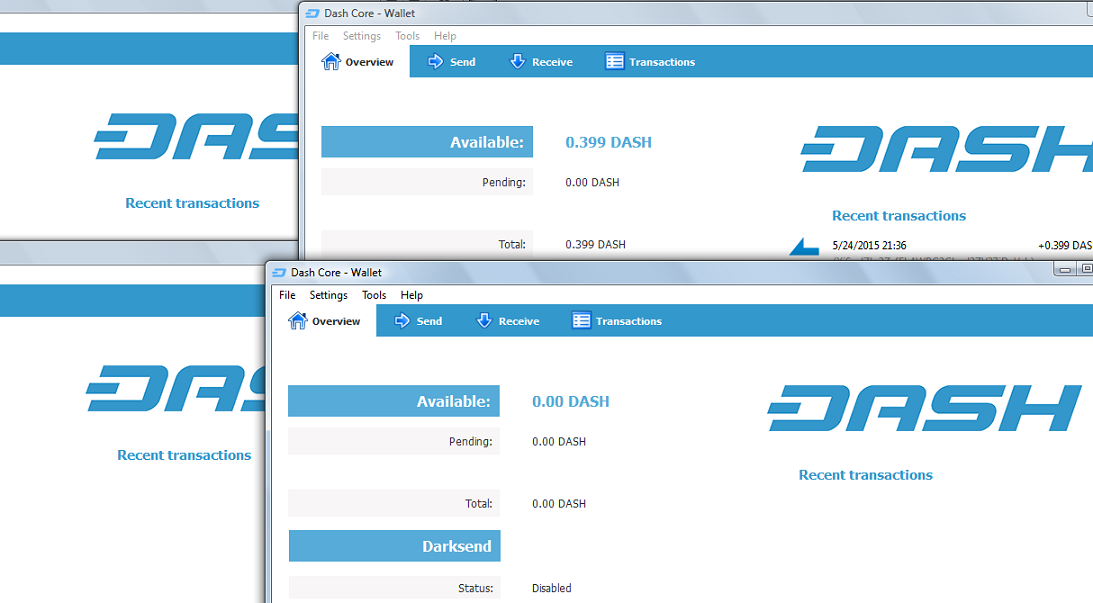This screenshot has width=1093, height=603.
Task: Open File menu in back Dash Core window
Action: point(321,36)
